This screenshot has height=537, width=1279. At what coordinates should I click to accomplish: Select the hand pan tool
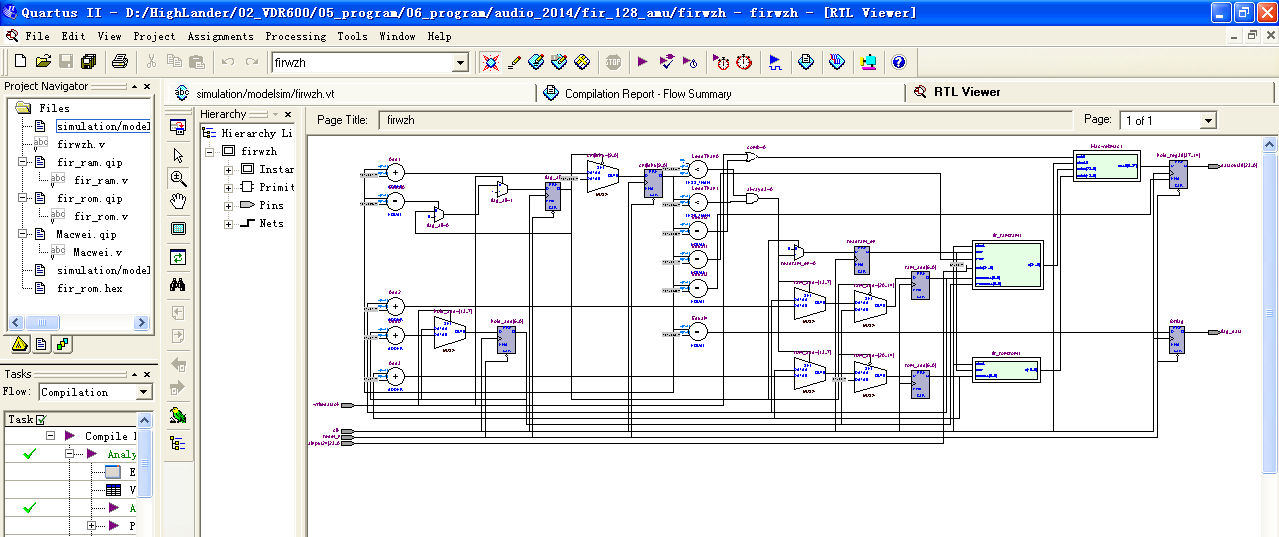click(178, 201)
